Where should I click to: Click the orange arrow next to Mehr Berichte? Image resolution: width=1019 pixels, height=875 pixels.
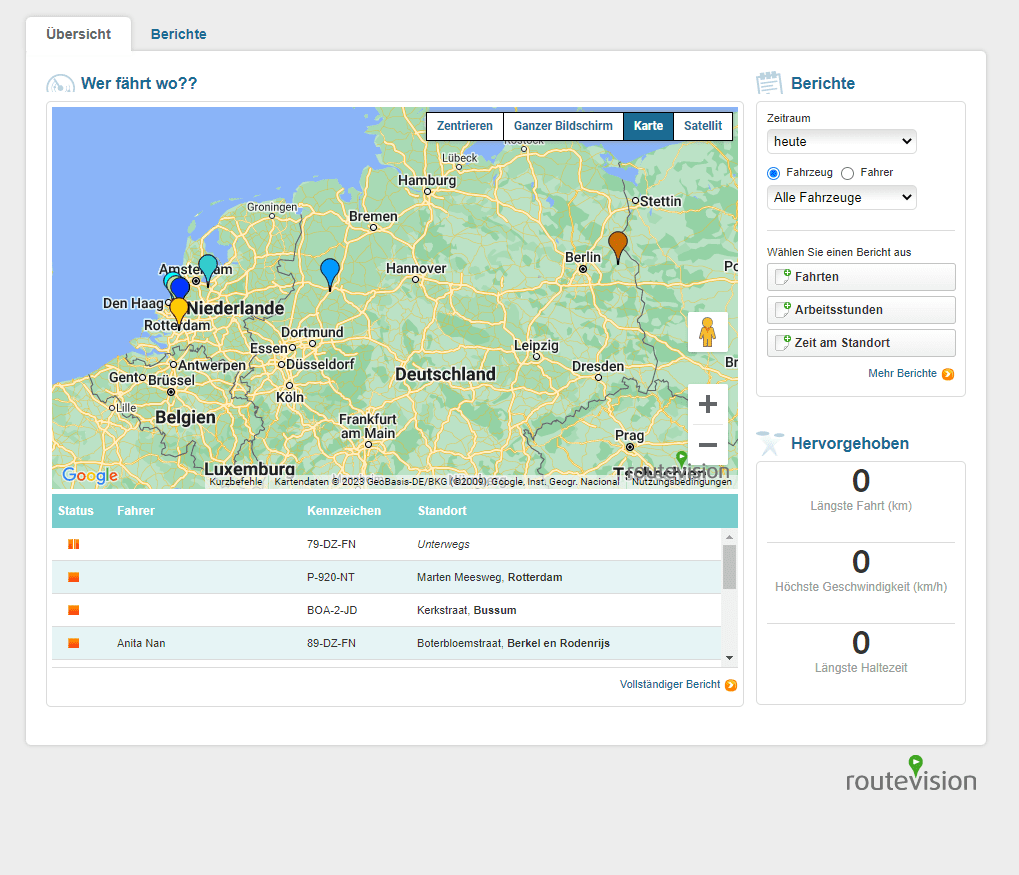(x=948, y=374)
